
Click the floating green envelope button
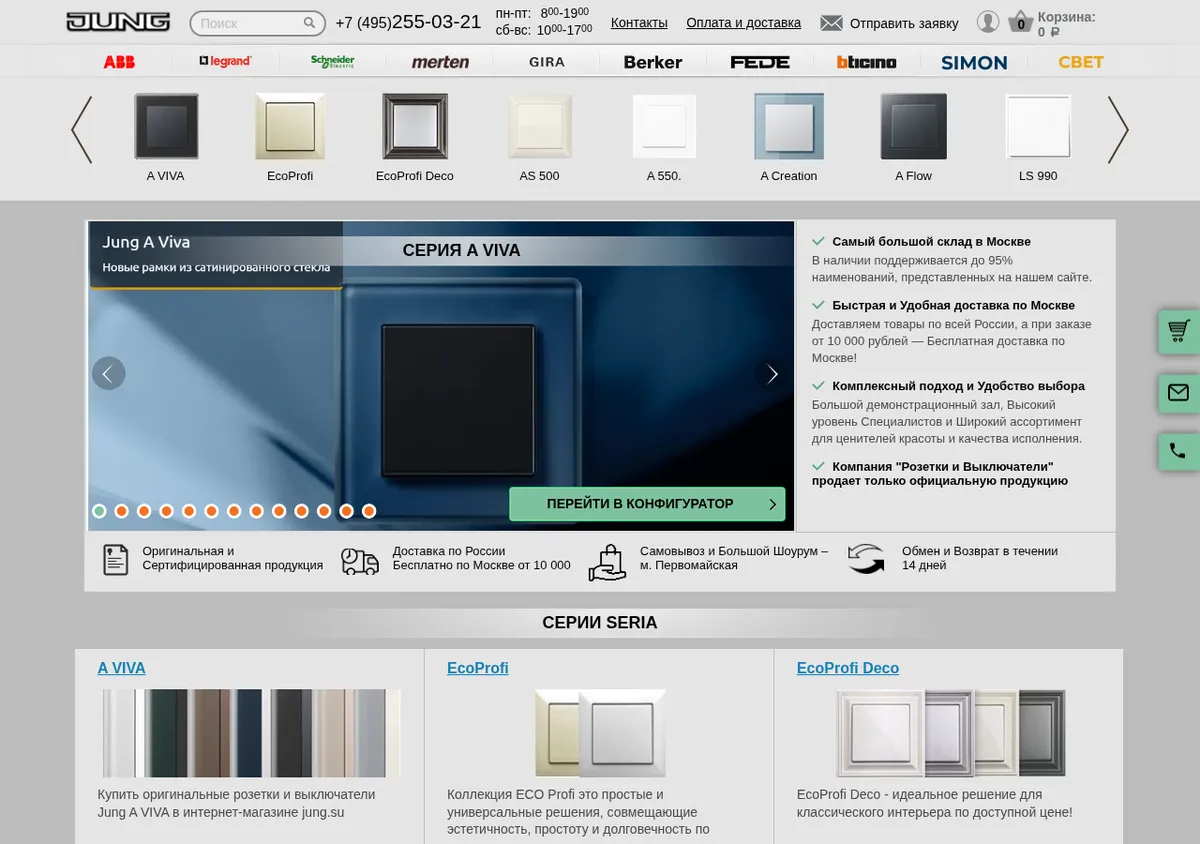(1179, 393)
